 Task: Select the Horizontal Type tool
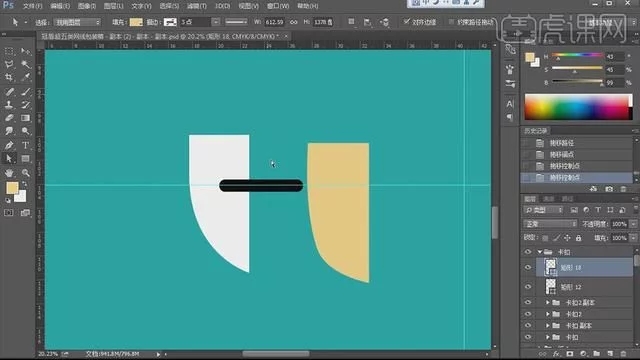coord(25,145)
